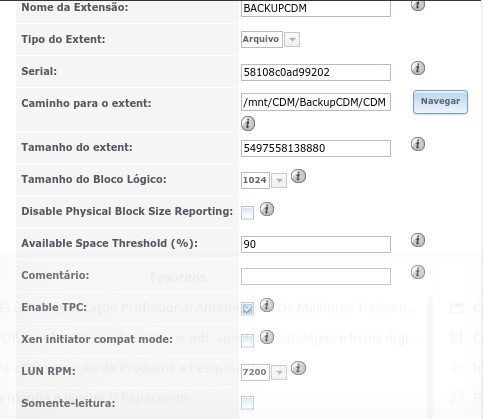Click info icon beside LUN RPM
This screenshot has height=419, width=483.
pyautogui.click(x=298, y=368)
